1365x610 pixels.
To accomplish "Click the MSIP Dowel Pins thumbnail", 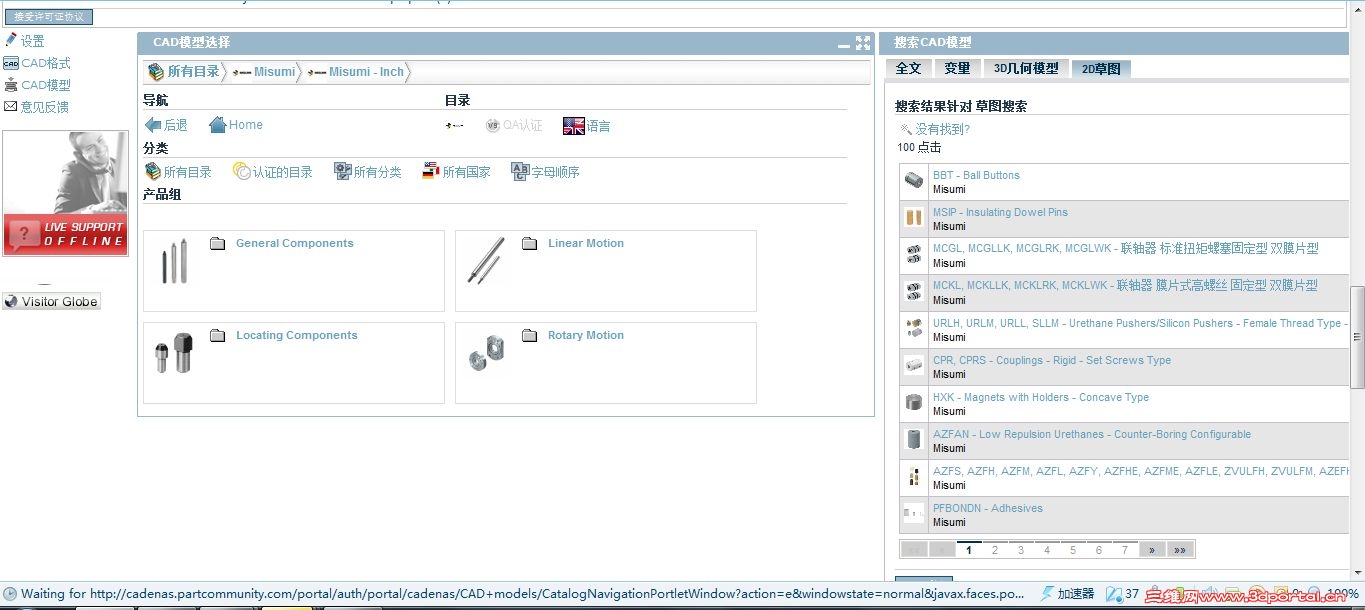I will pos(914,217).
